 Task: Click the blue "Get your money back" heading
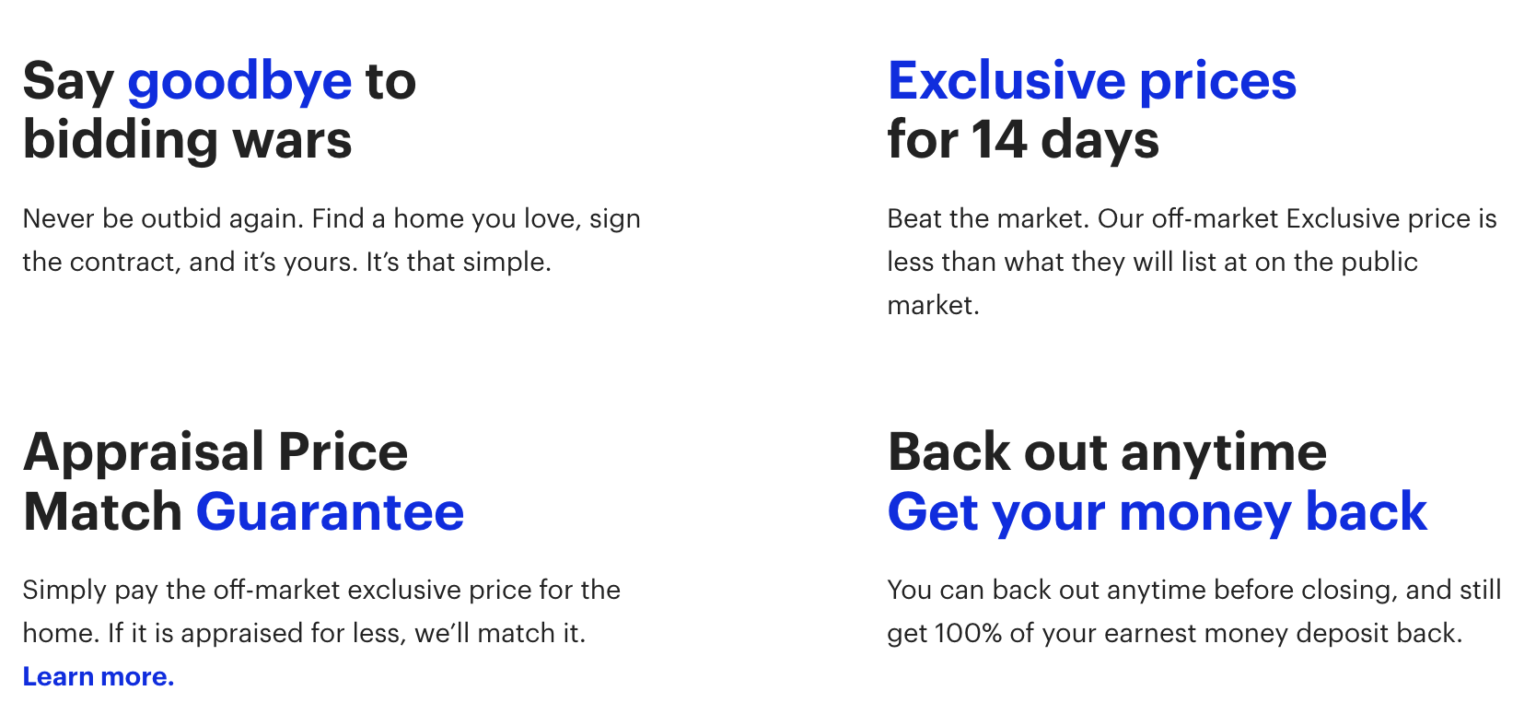[1157, 511]
